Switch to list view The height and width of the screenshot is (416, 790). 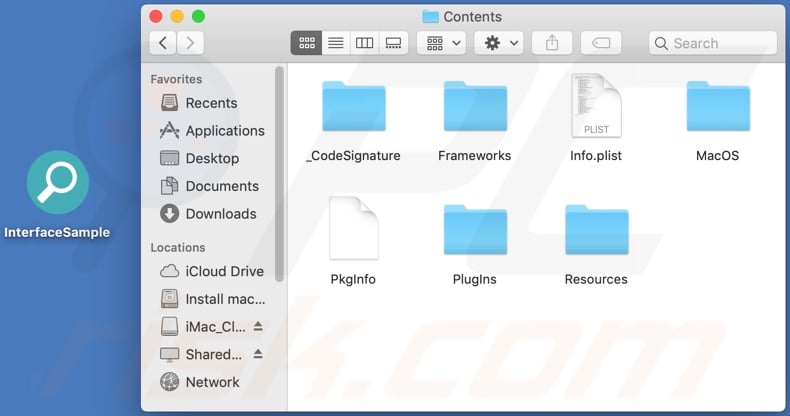point(336,43)
